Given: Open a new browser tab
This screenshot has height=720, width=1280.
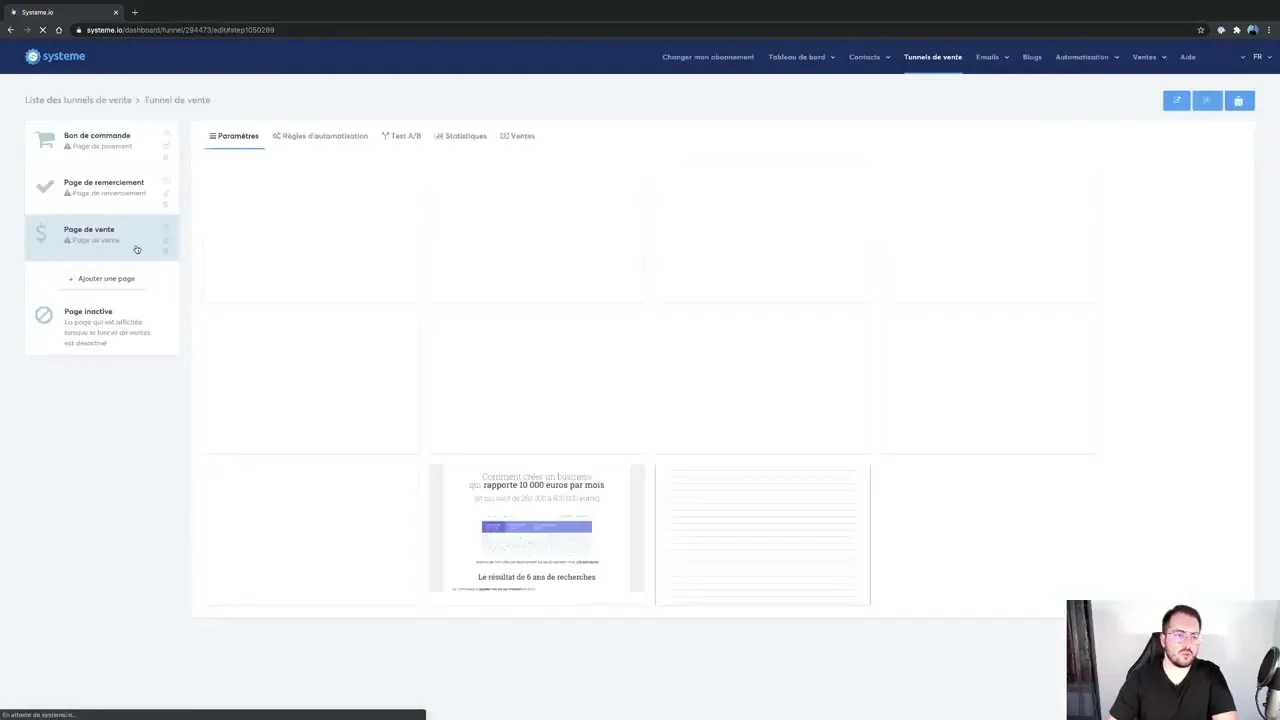Looking at the screenshot, I should [x=135, y=12].
